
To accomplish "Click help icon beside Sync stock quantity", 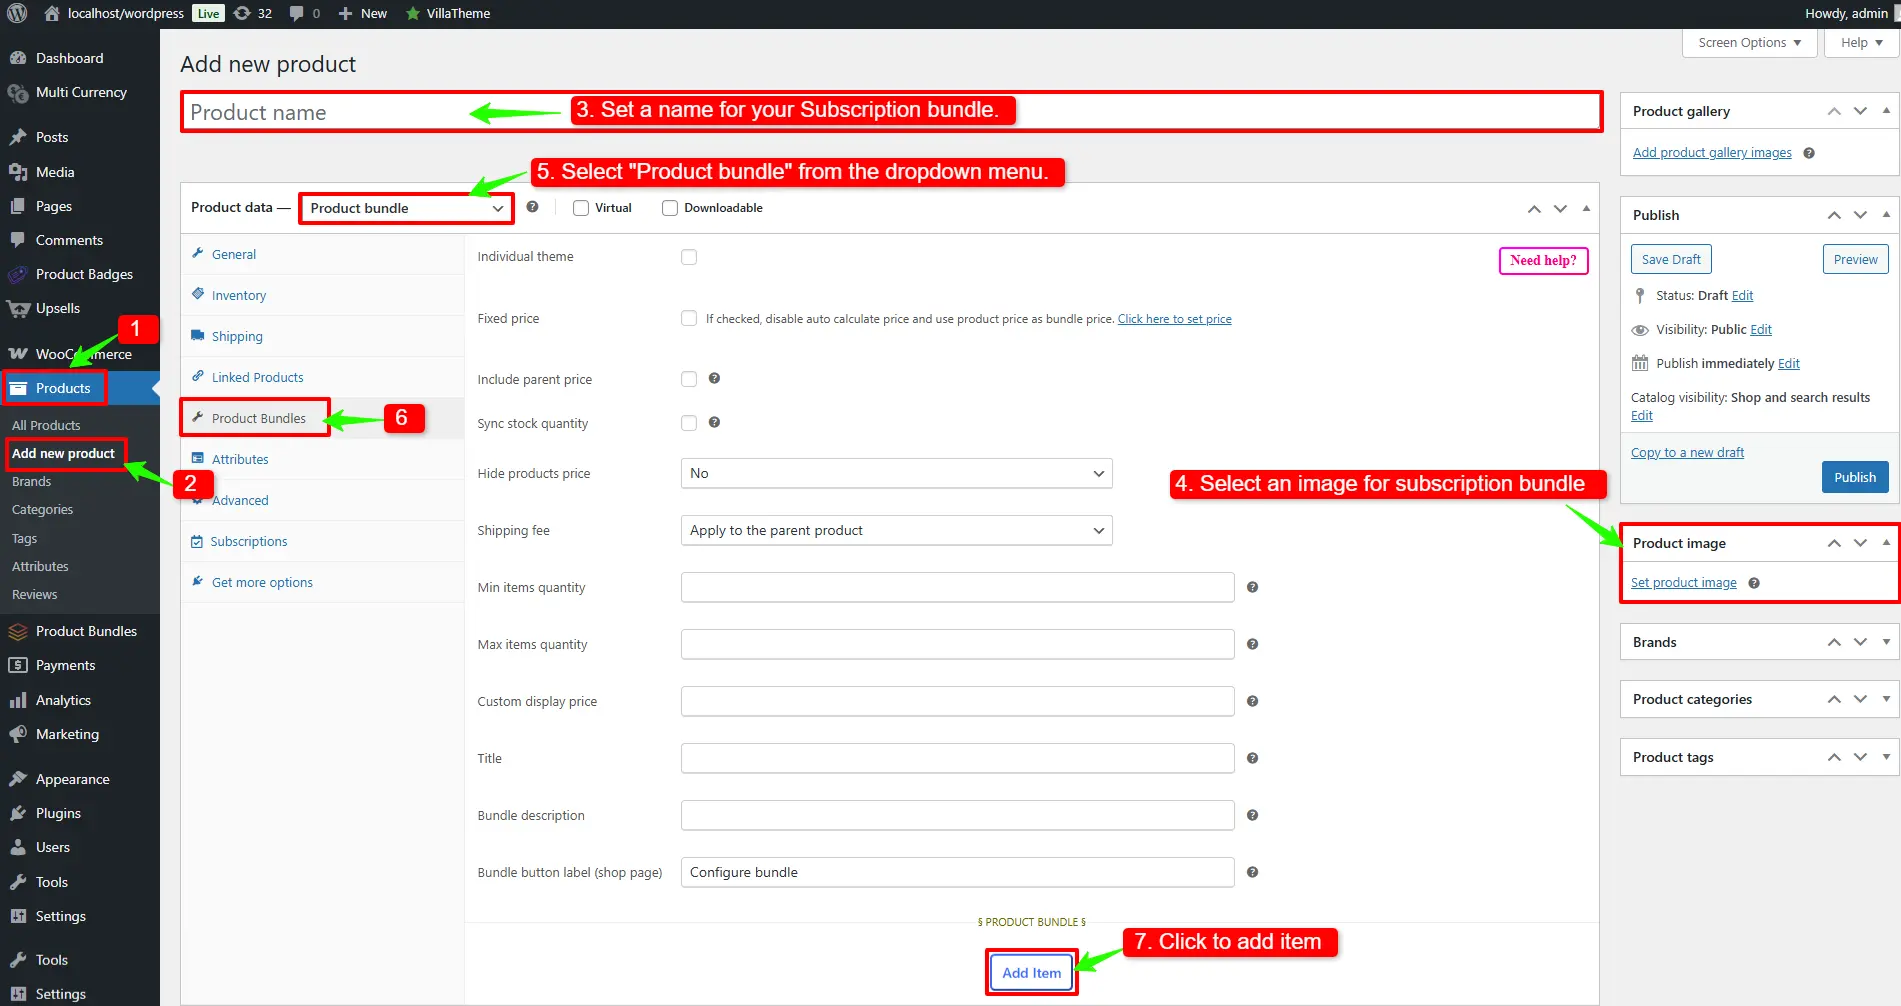I will tap(714, 422).
